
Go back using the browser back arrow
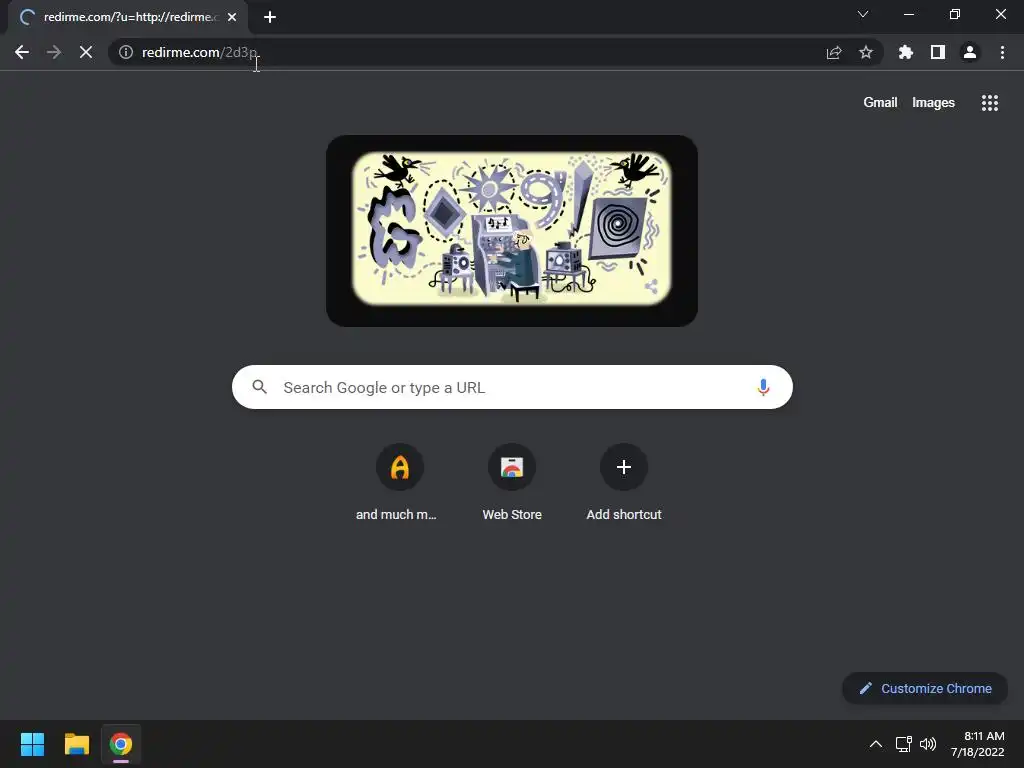(x=22, y=52)
